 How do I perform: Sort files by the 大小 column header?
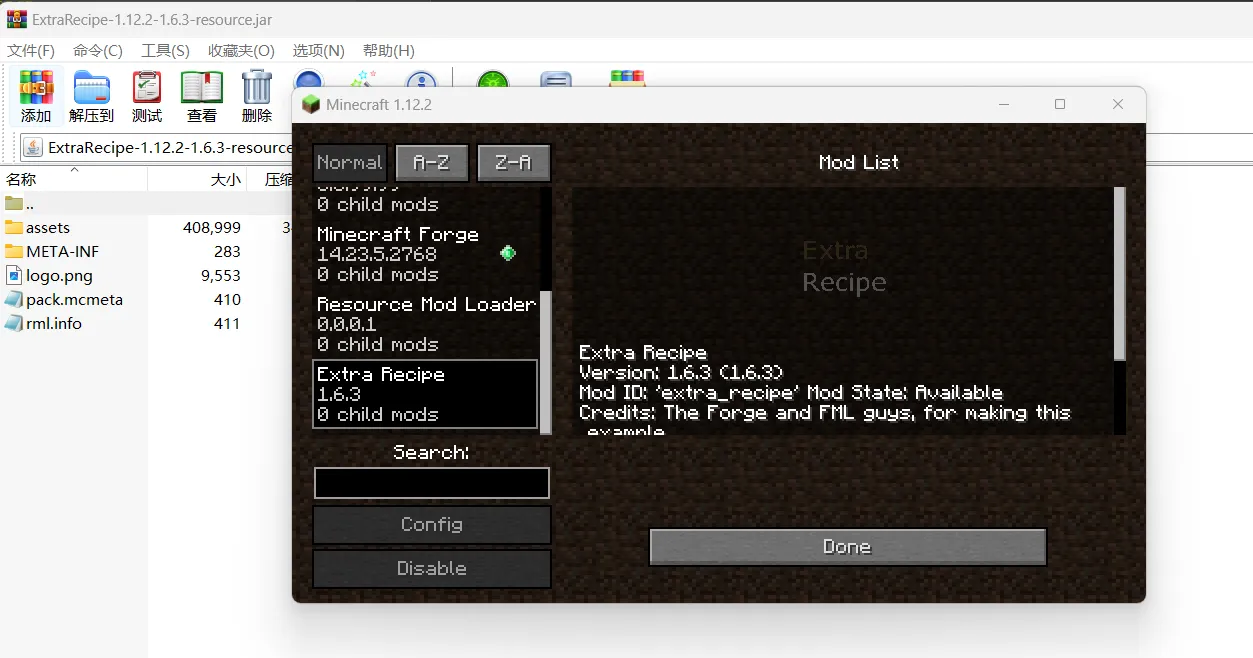(197, 180)
